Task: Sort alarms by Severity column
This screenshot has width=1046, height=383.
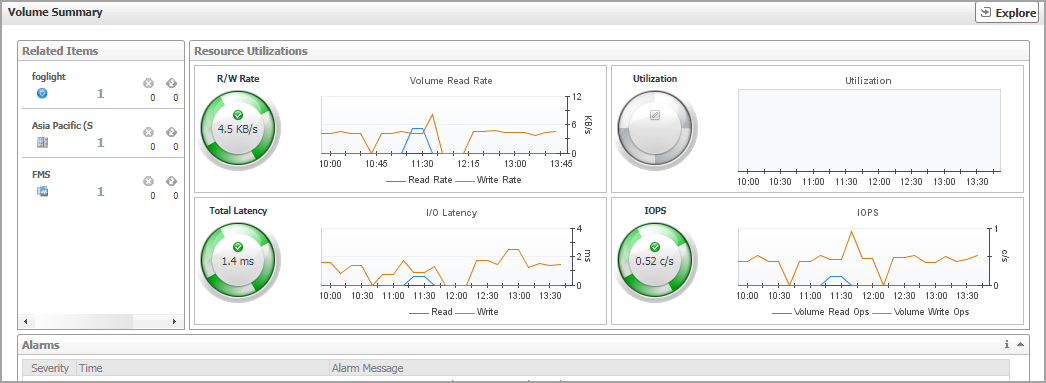Action: [x=50, y=368]
